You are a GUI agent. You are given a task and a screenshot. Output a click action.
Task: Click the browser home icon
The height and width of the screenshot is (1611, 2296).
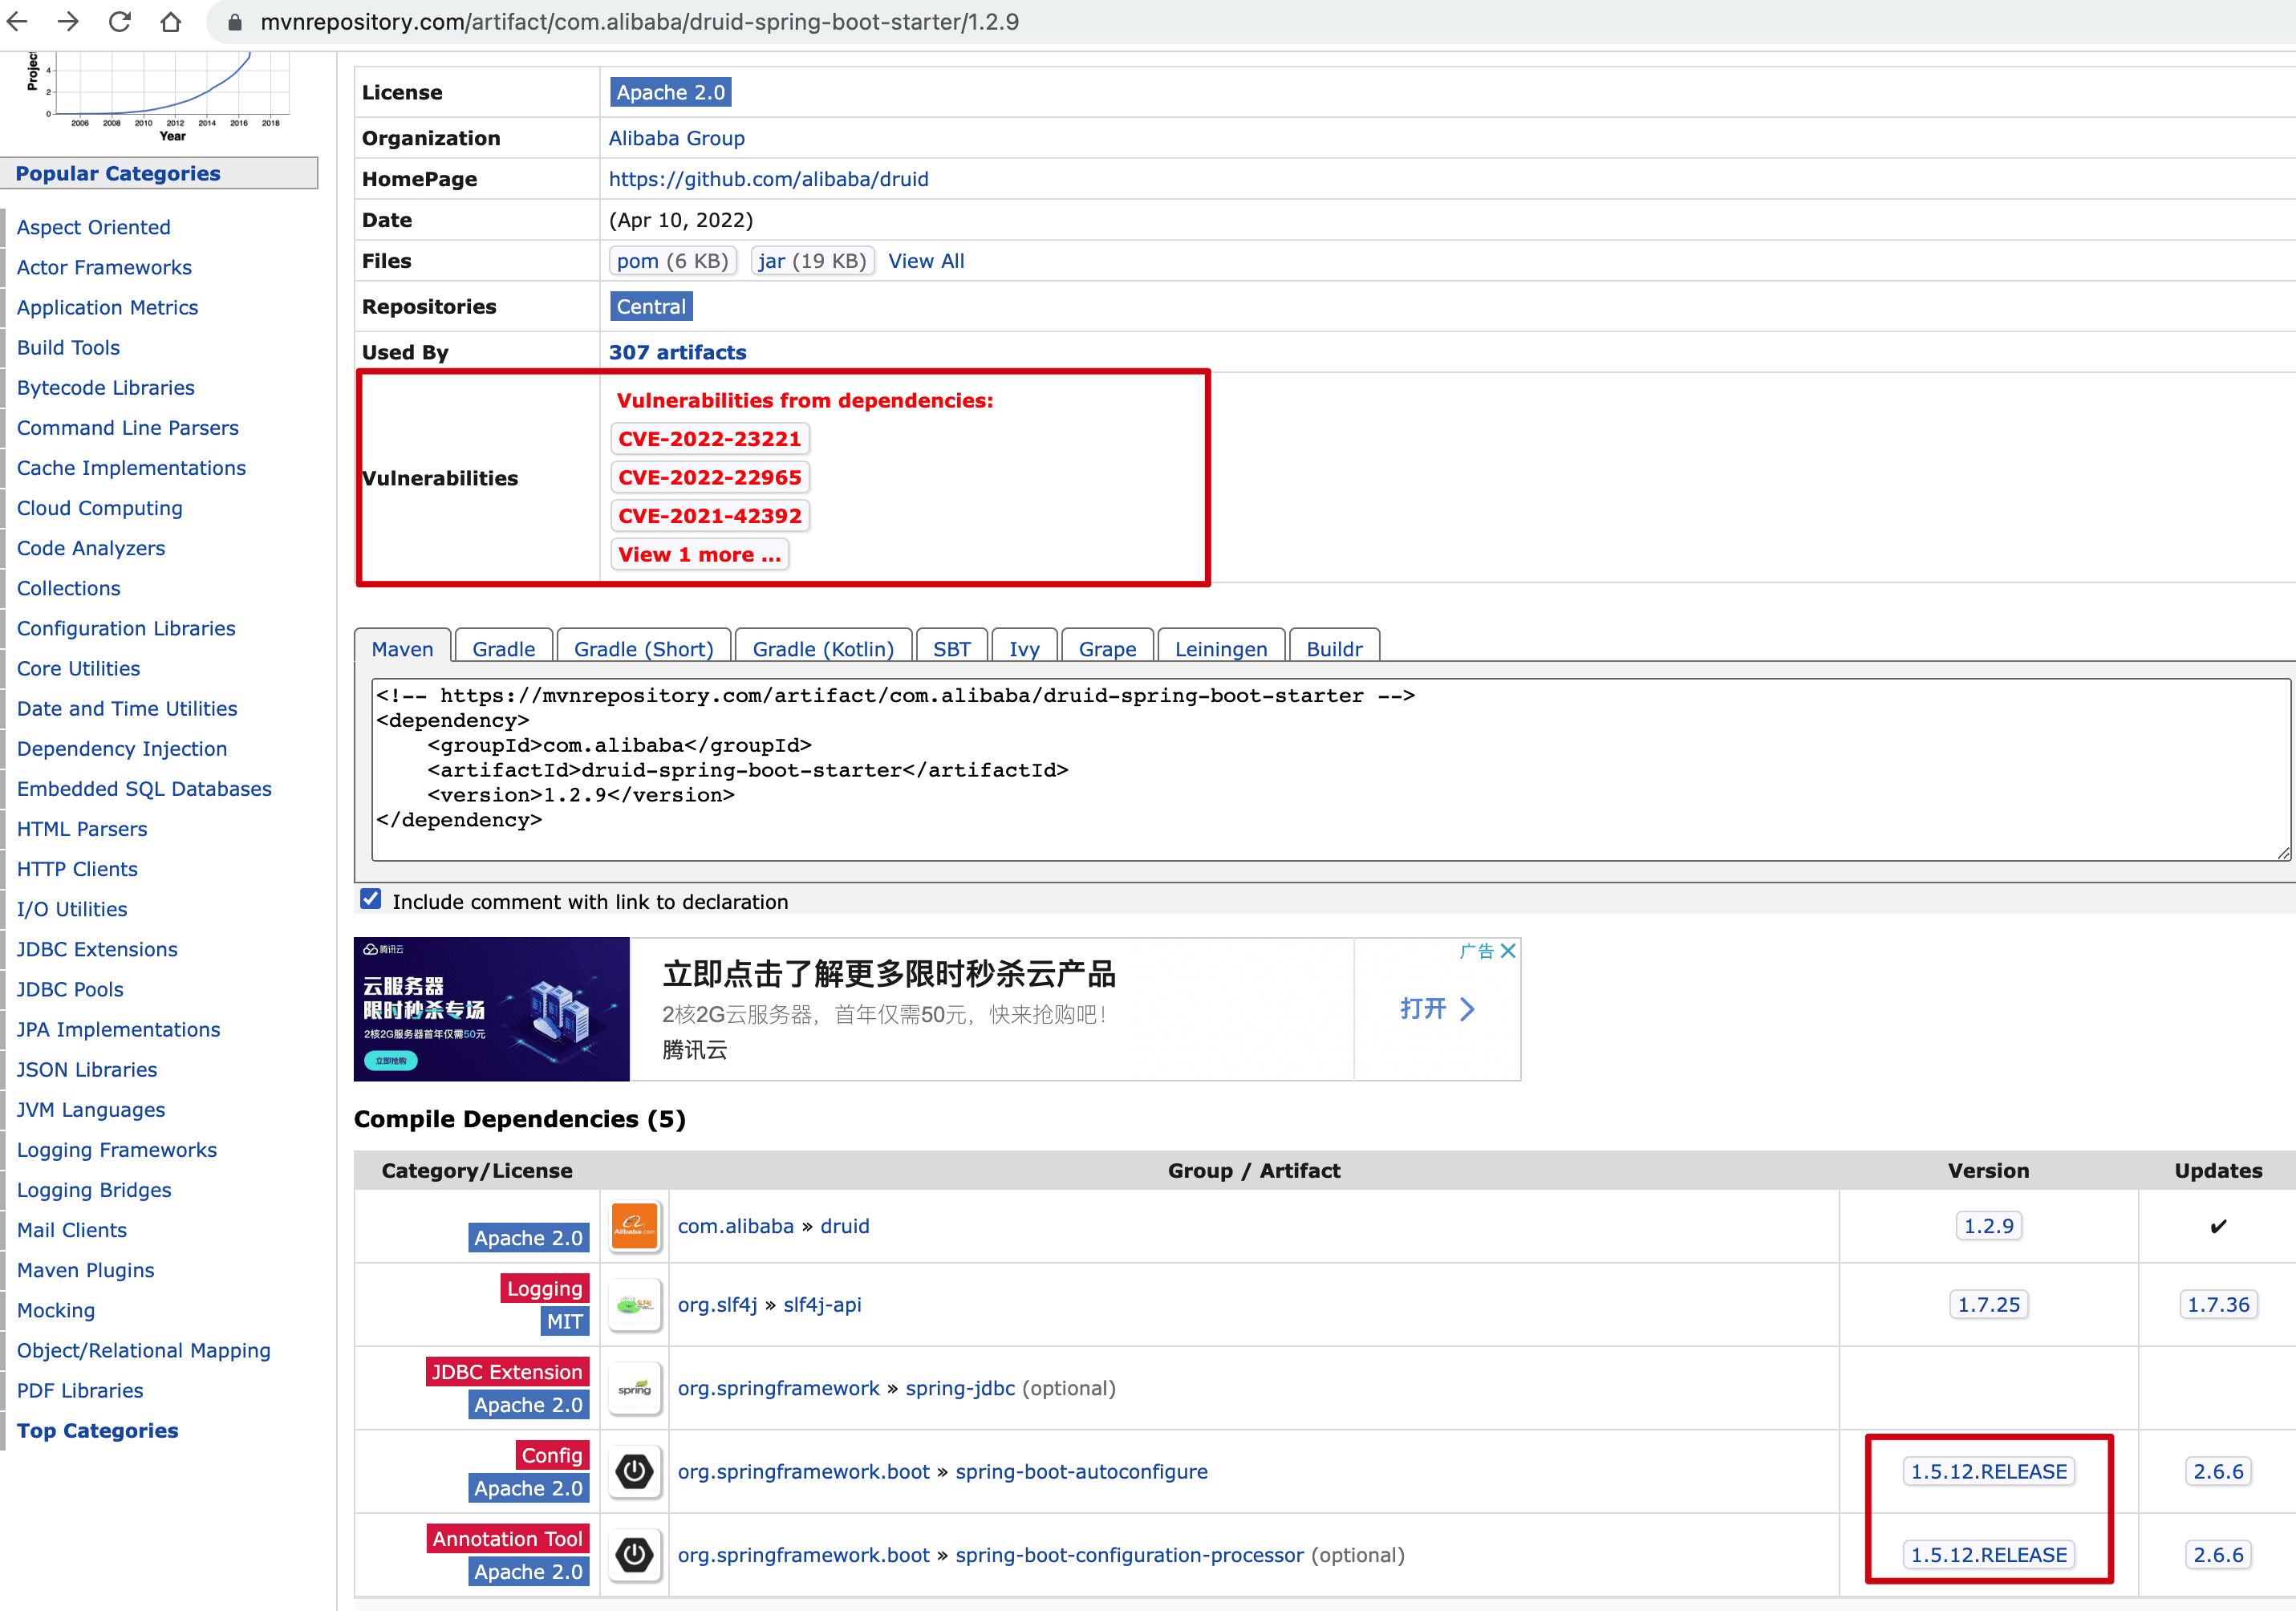171,21
